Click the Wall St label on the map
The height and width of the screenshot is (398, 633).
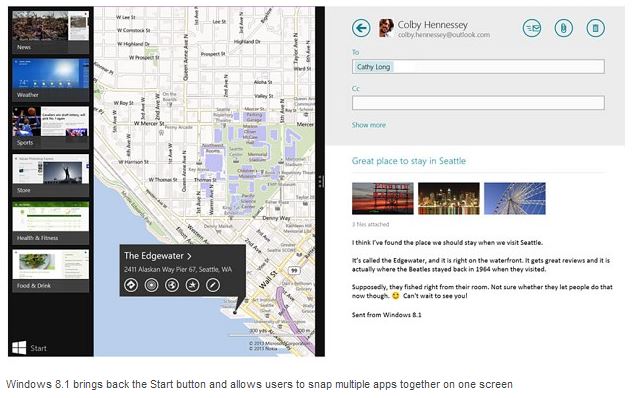[268, 279]
